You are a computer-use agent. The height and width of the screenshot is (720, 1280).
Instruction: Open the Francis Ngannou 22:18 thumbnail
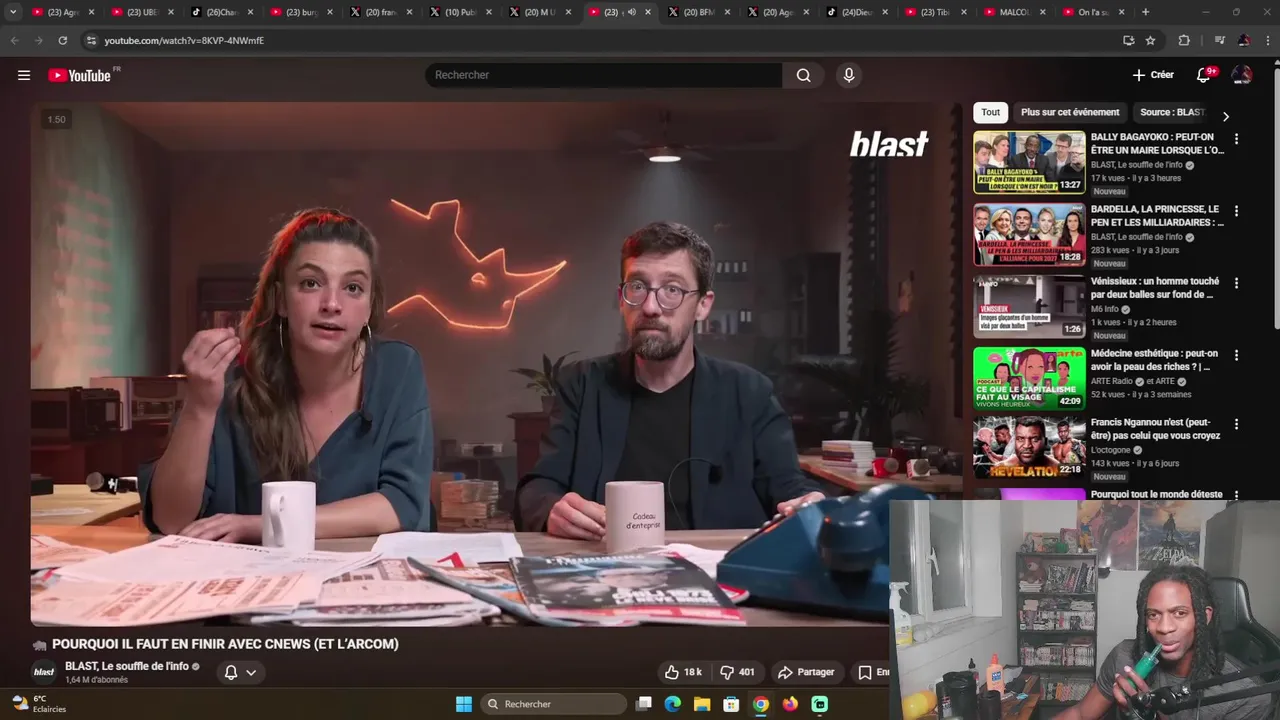click(x=1029, y=448)
